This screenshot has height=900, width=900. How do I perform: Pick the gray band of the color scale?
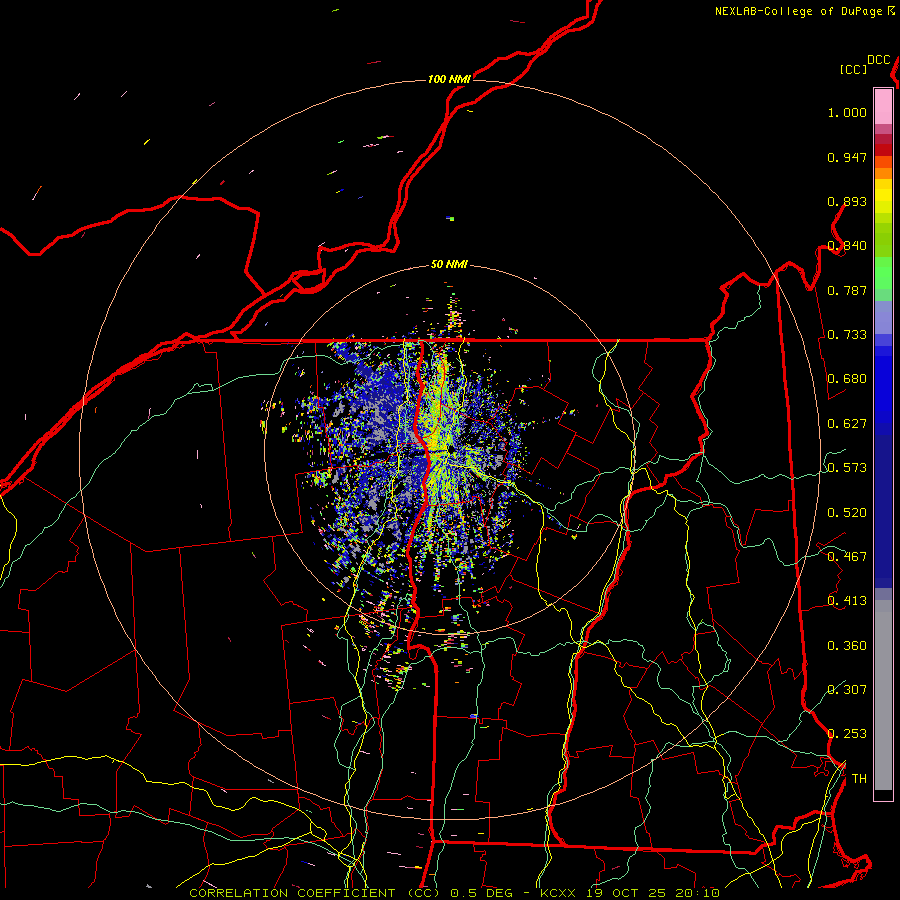coord(883,695)
